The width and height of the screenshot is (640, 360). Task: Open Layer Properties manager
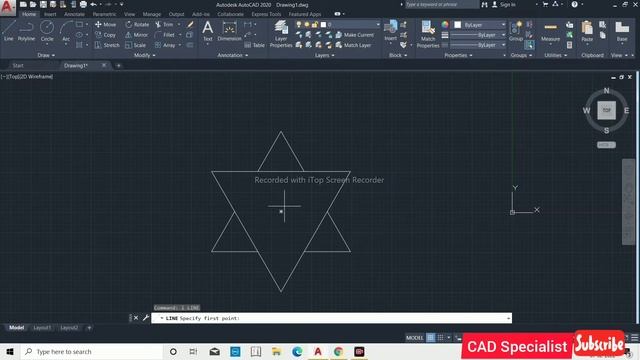tap(281, 34)
